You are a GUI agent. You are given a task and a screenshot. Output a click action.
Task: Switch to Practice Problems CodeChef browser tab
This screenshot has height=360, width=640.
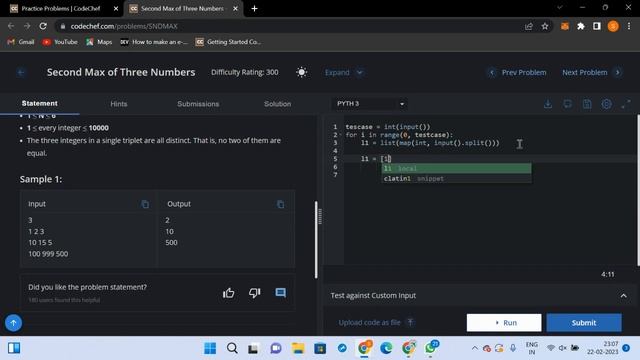tap(60, 9)
